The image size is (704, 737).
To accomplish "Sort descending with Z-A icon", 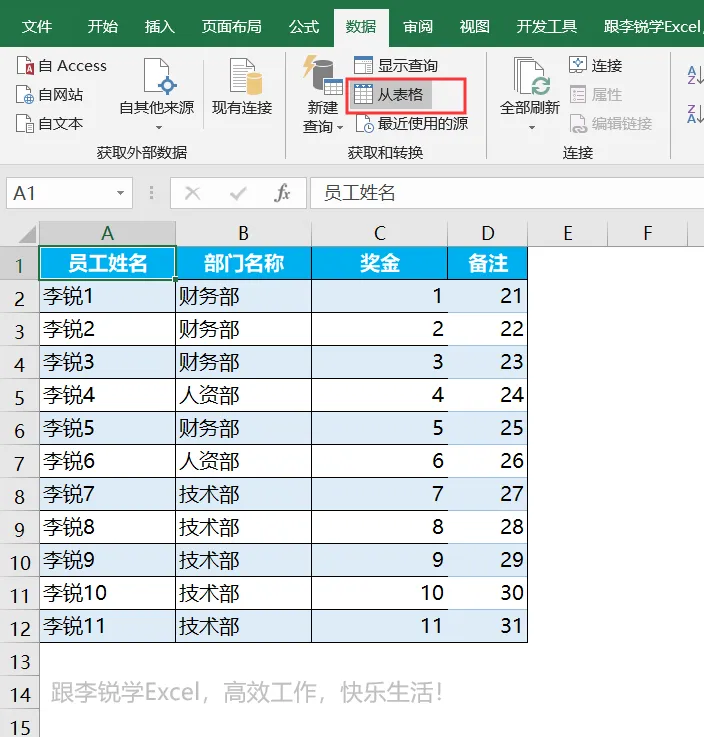I will click(695, 114).
